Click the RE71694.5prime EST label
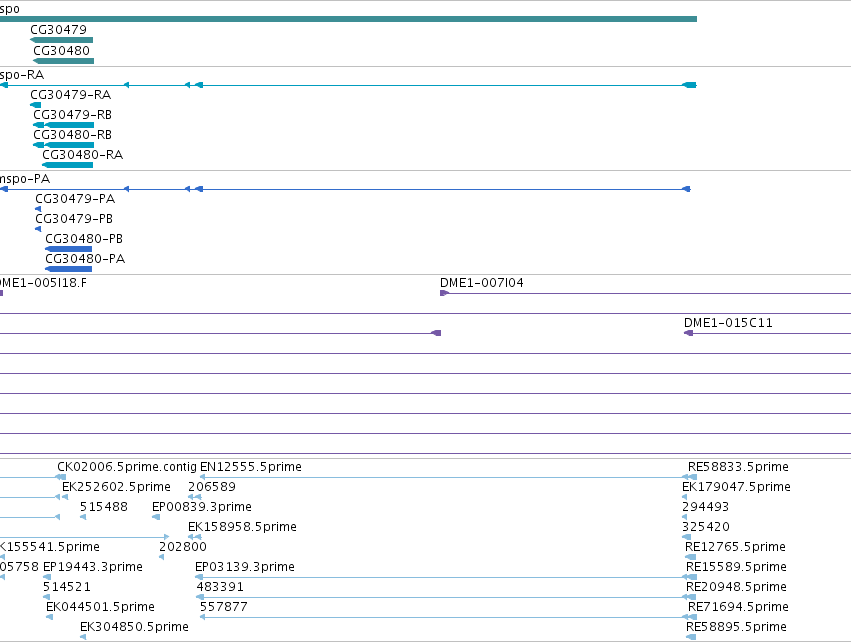Screen dimensions: 851x642 tap(738, 607)
